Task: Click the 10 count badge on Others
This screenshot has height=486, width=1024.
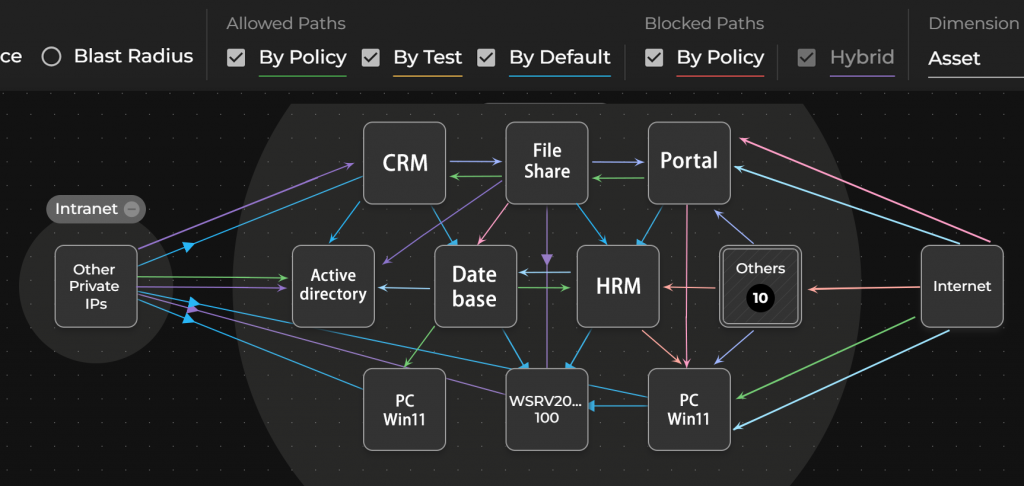Action: [760, 298]
